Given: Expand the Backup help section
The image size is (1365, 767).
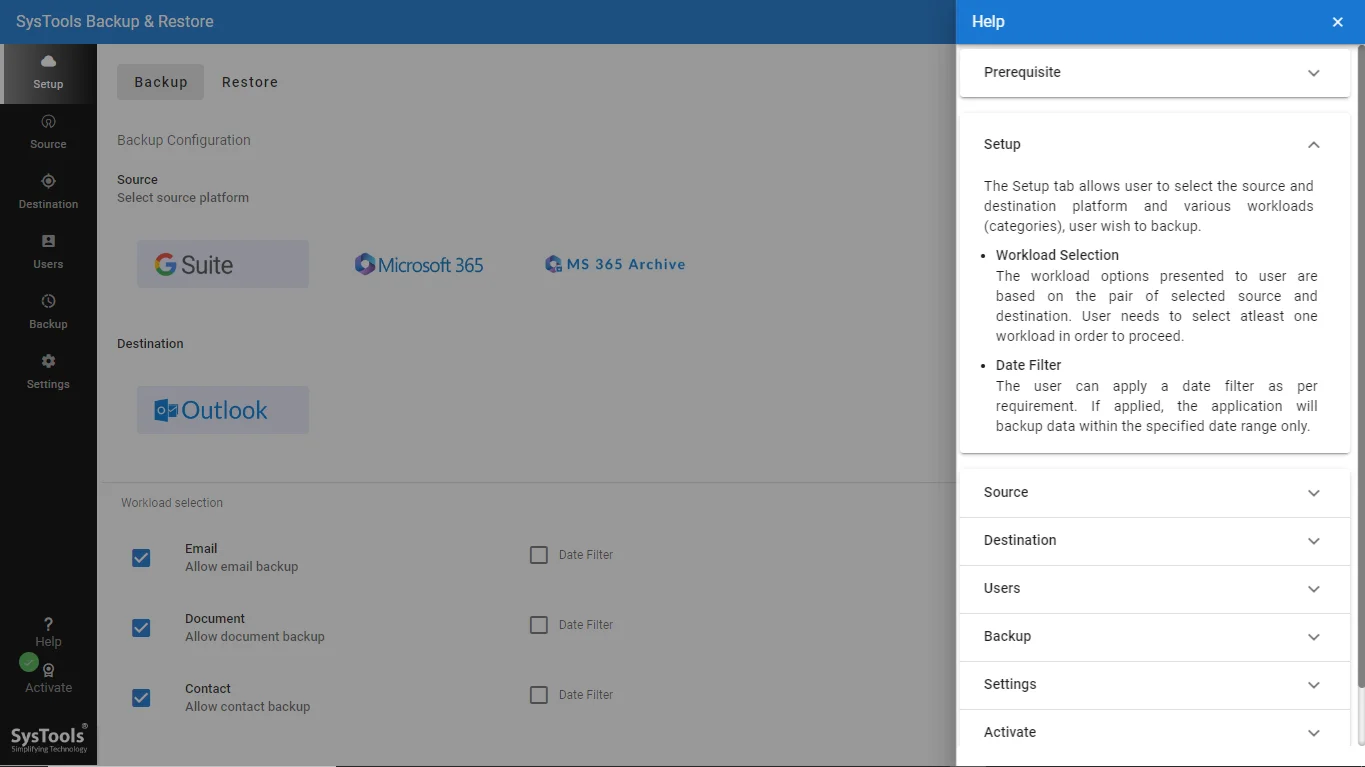Looking at the screenshot, I should click(1155, 636).
